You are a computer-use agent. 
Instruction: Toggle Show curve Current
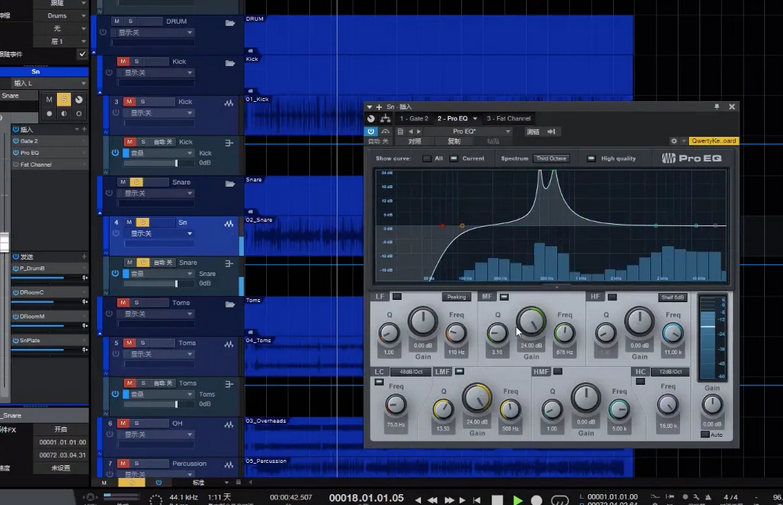453,158
